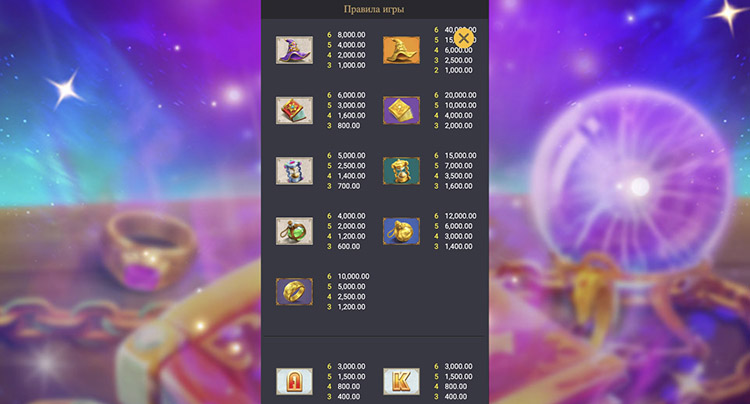The width and height of the screenshot is (750, 404).
Task: Select the red spellbook symbol
Action: (294, 110)
